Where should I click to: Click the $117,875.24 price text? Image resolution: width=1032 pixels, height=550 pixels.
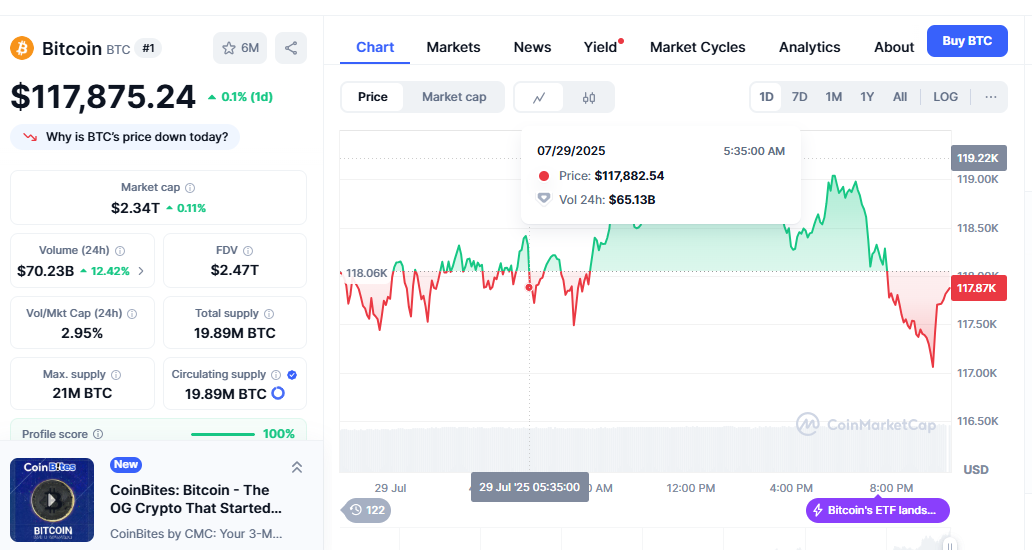[103, 97]
